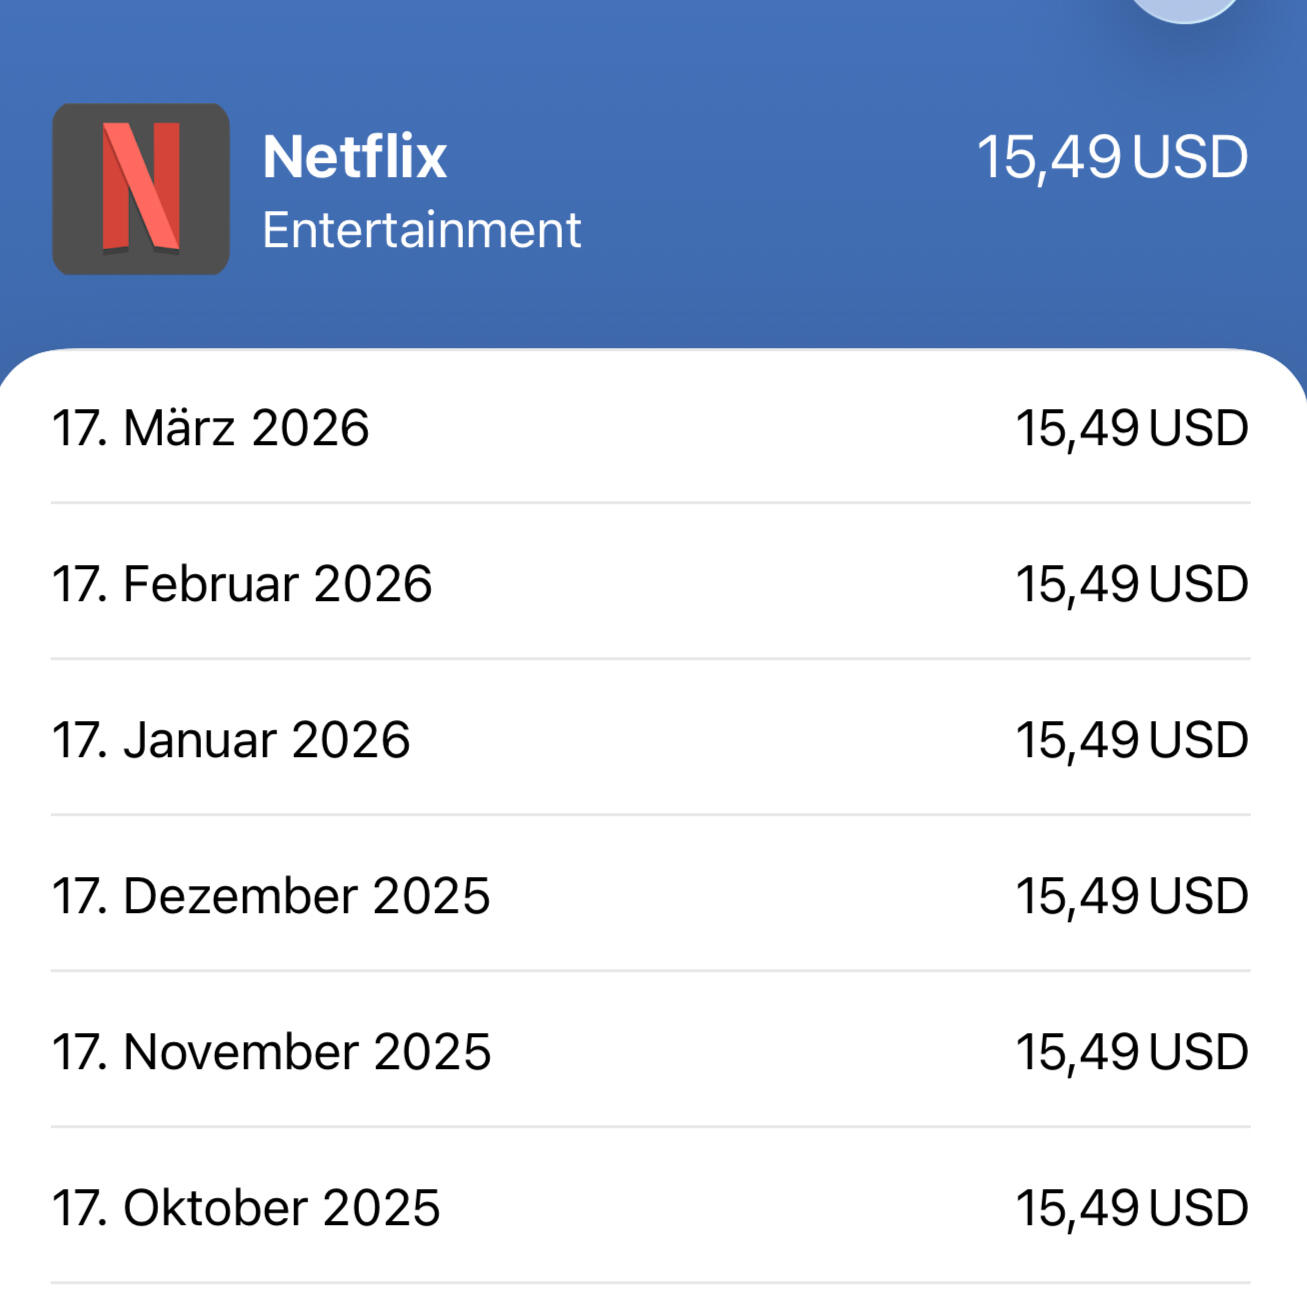
Task: Select the amount for Oktober 2025 payment
Action: pyautogui.click(x=1132, y=1208)
